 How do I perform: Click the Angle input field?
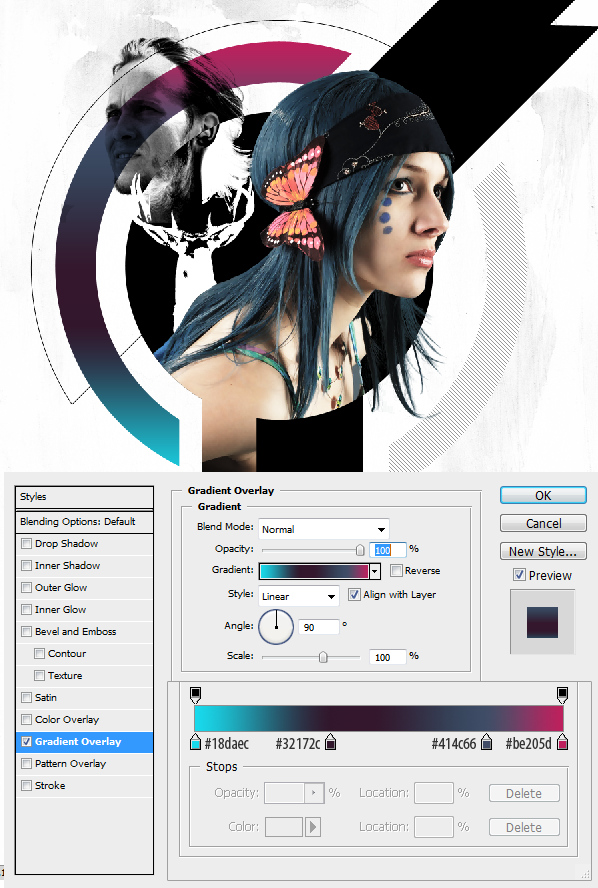pyautogui.click(x=319, y=627)
